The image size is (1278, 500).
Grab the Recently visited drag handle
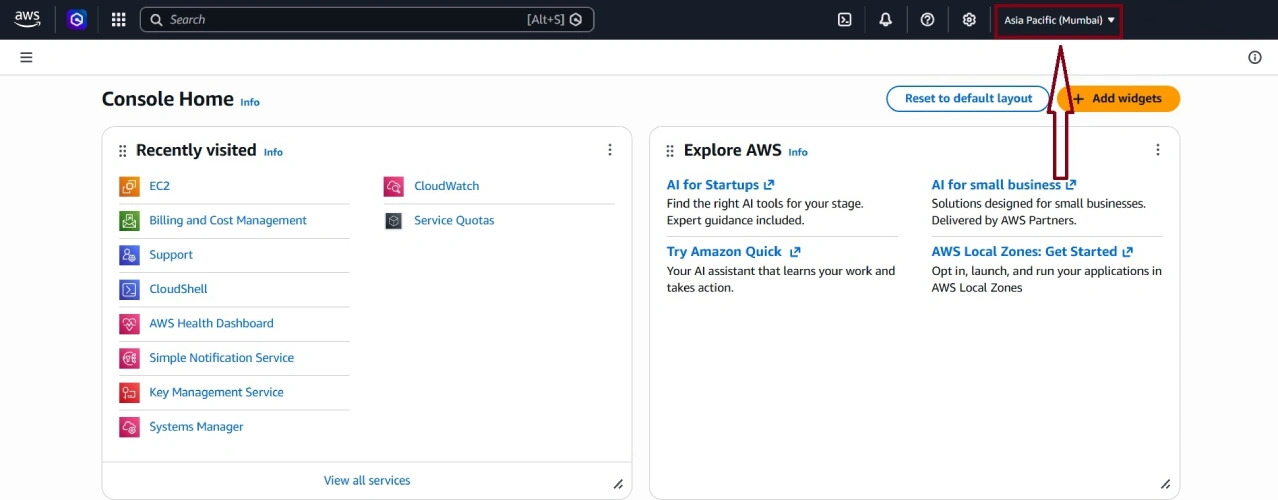123,151
